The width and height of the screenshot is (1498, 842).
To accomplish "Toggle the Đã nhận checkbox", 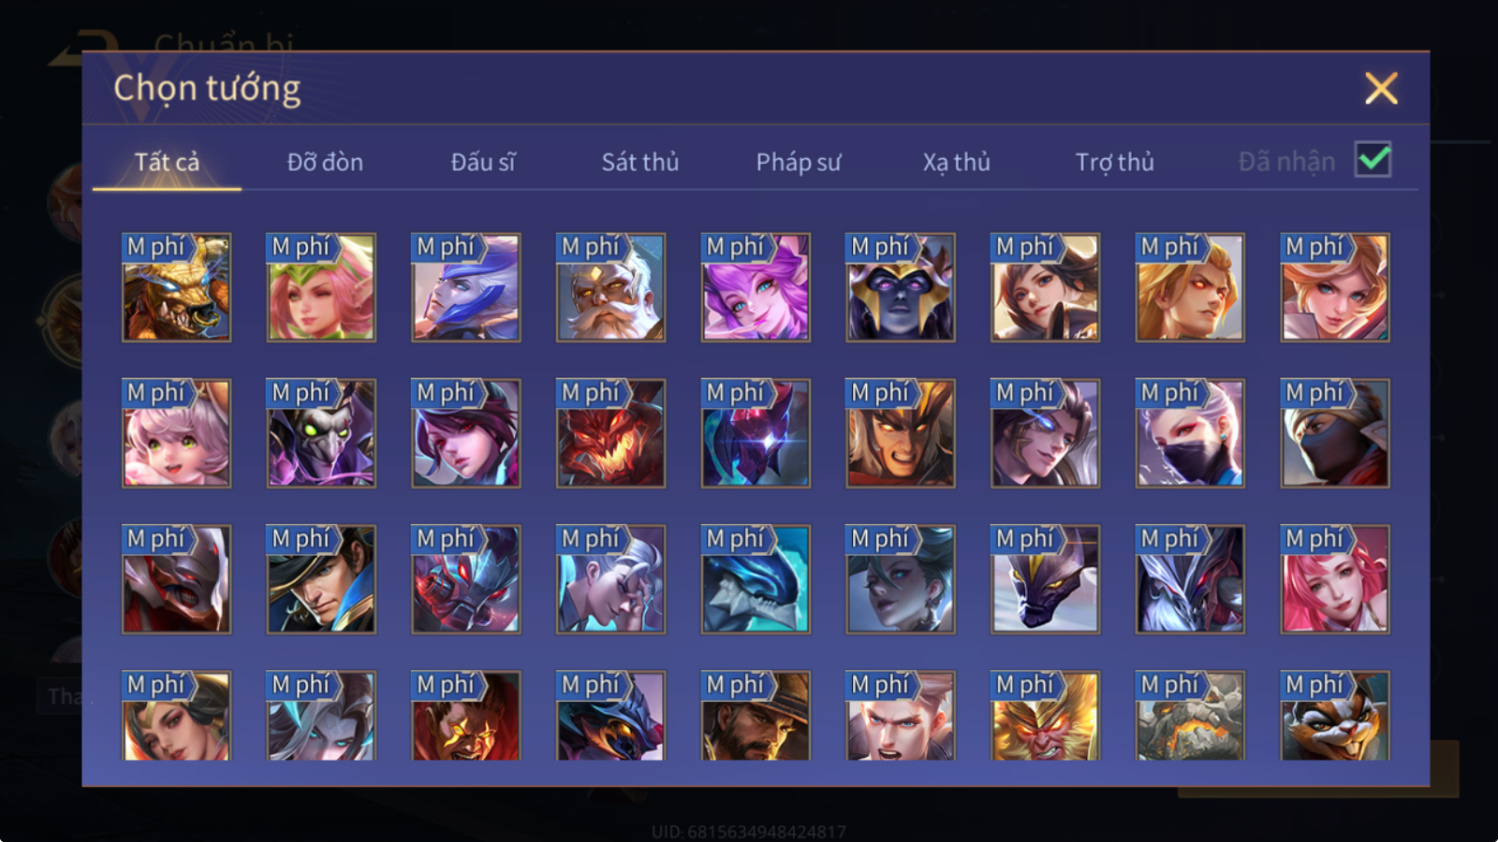I will click(x=1373, y=159).
